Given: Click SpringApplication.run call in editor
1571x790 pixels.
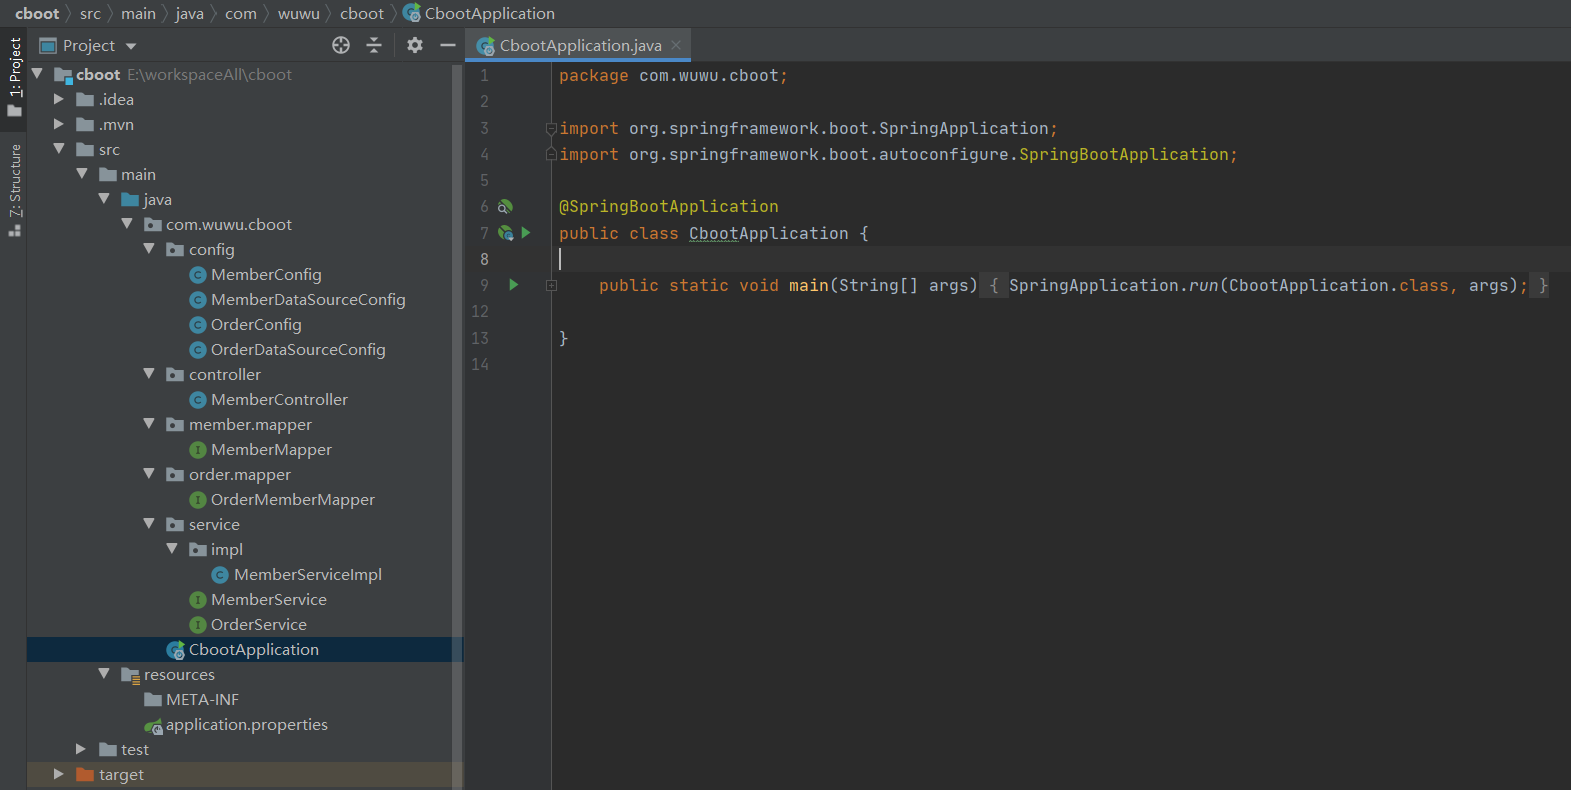Looking at the screenshot, I should [x=1113, y=285].
